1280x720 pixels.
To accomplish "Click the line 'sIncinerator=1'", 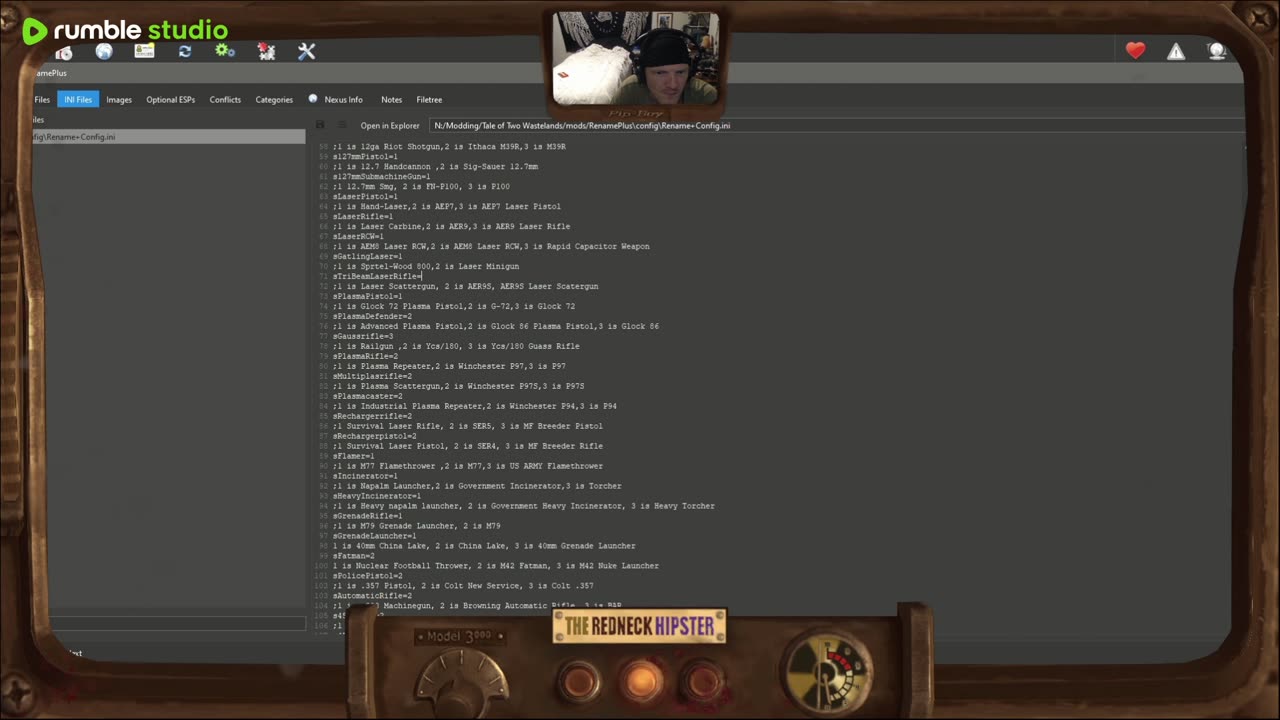I will click(x=365, y=477).
